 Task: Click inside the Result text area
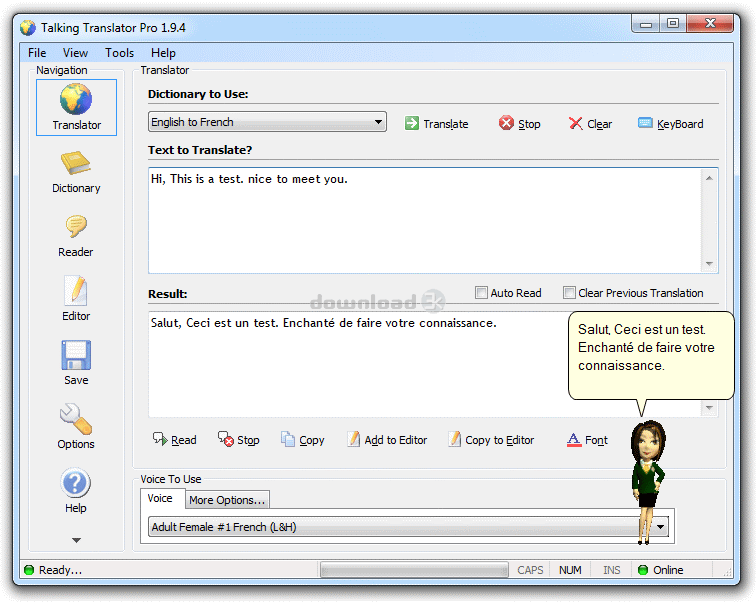click(x=359, y=364)
